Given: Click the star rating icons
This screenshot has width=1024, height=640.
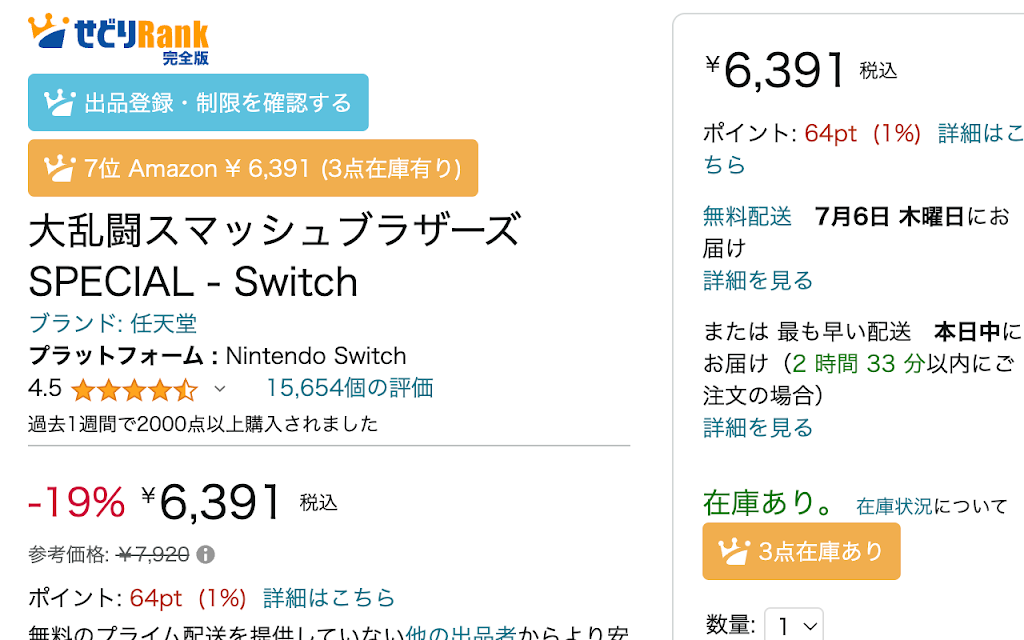Looking at the screenshot, I should (x=134, y=389).
